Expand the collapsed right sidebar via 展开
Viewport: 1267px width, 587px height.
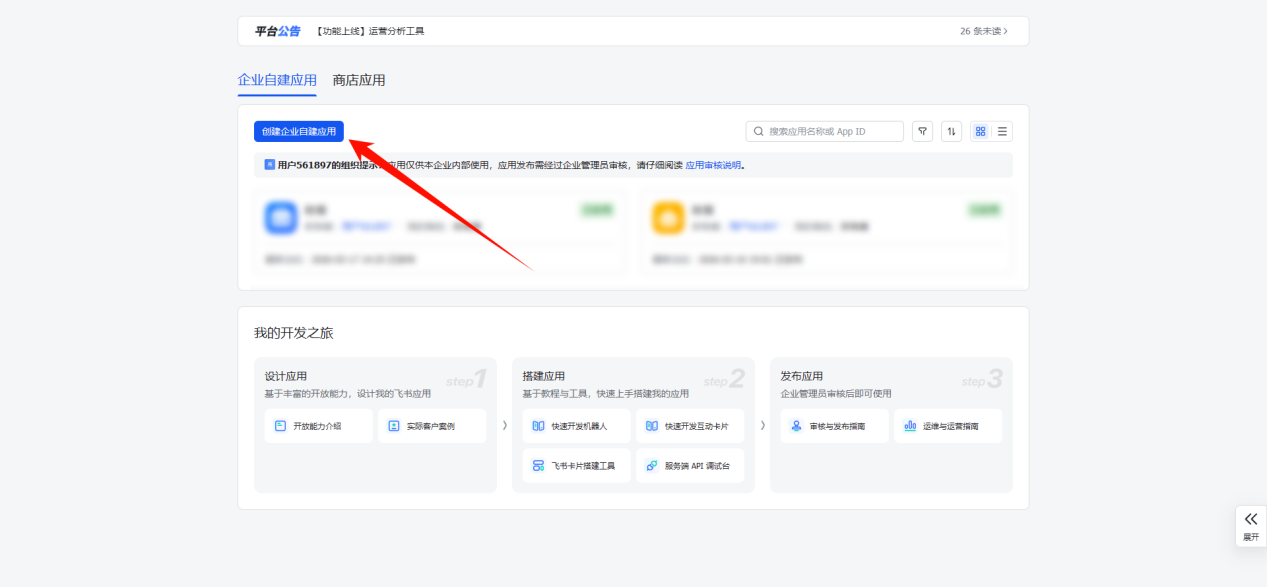pyautogui.click(x=1250, y=524)
